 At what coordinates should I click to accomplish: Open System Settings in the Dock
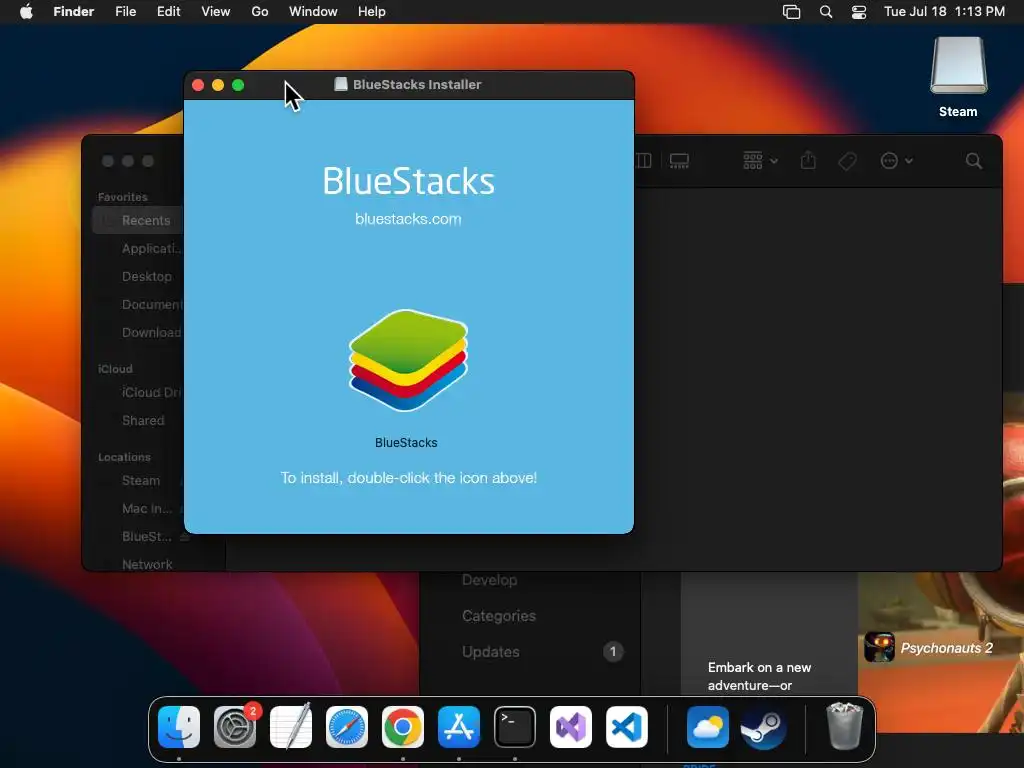coord(235,727)
